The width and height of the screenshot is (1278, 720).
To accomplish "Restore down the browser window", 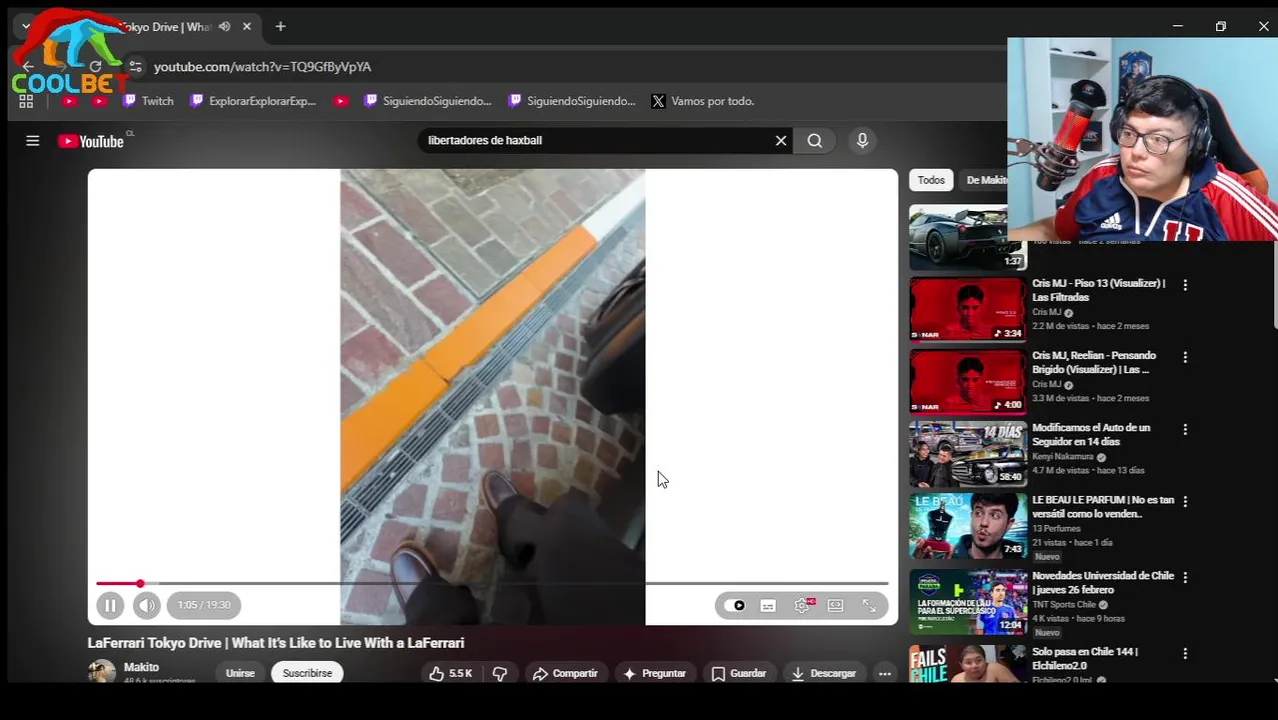I will [x=1220, y=27].
